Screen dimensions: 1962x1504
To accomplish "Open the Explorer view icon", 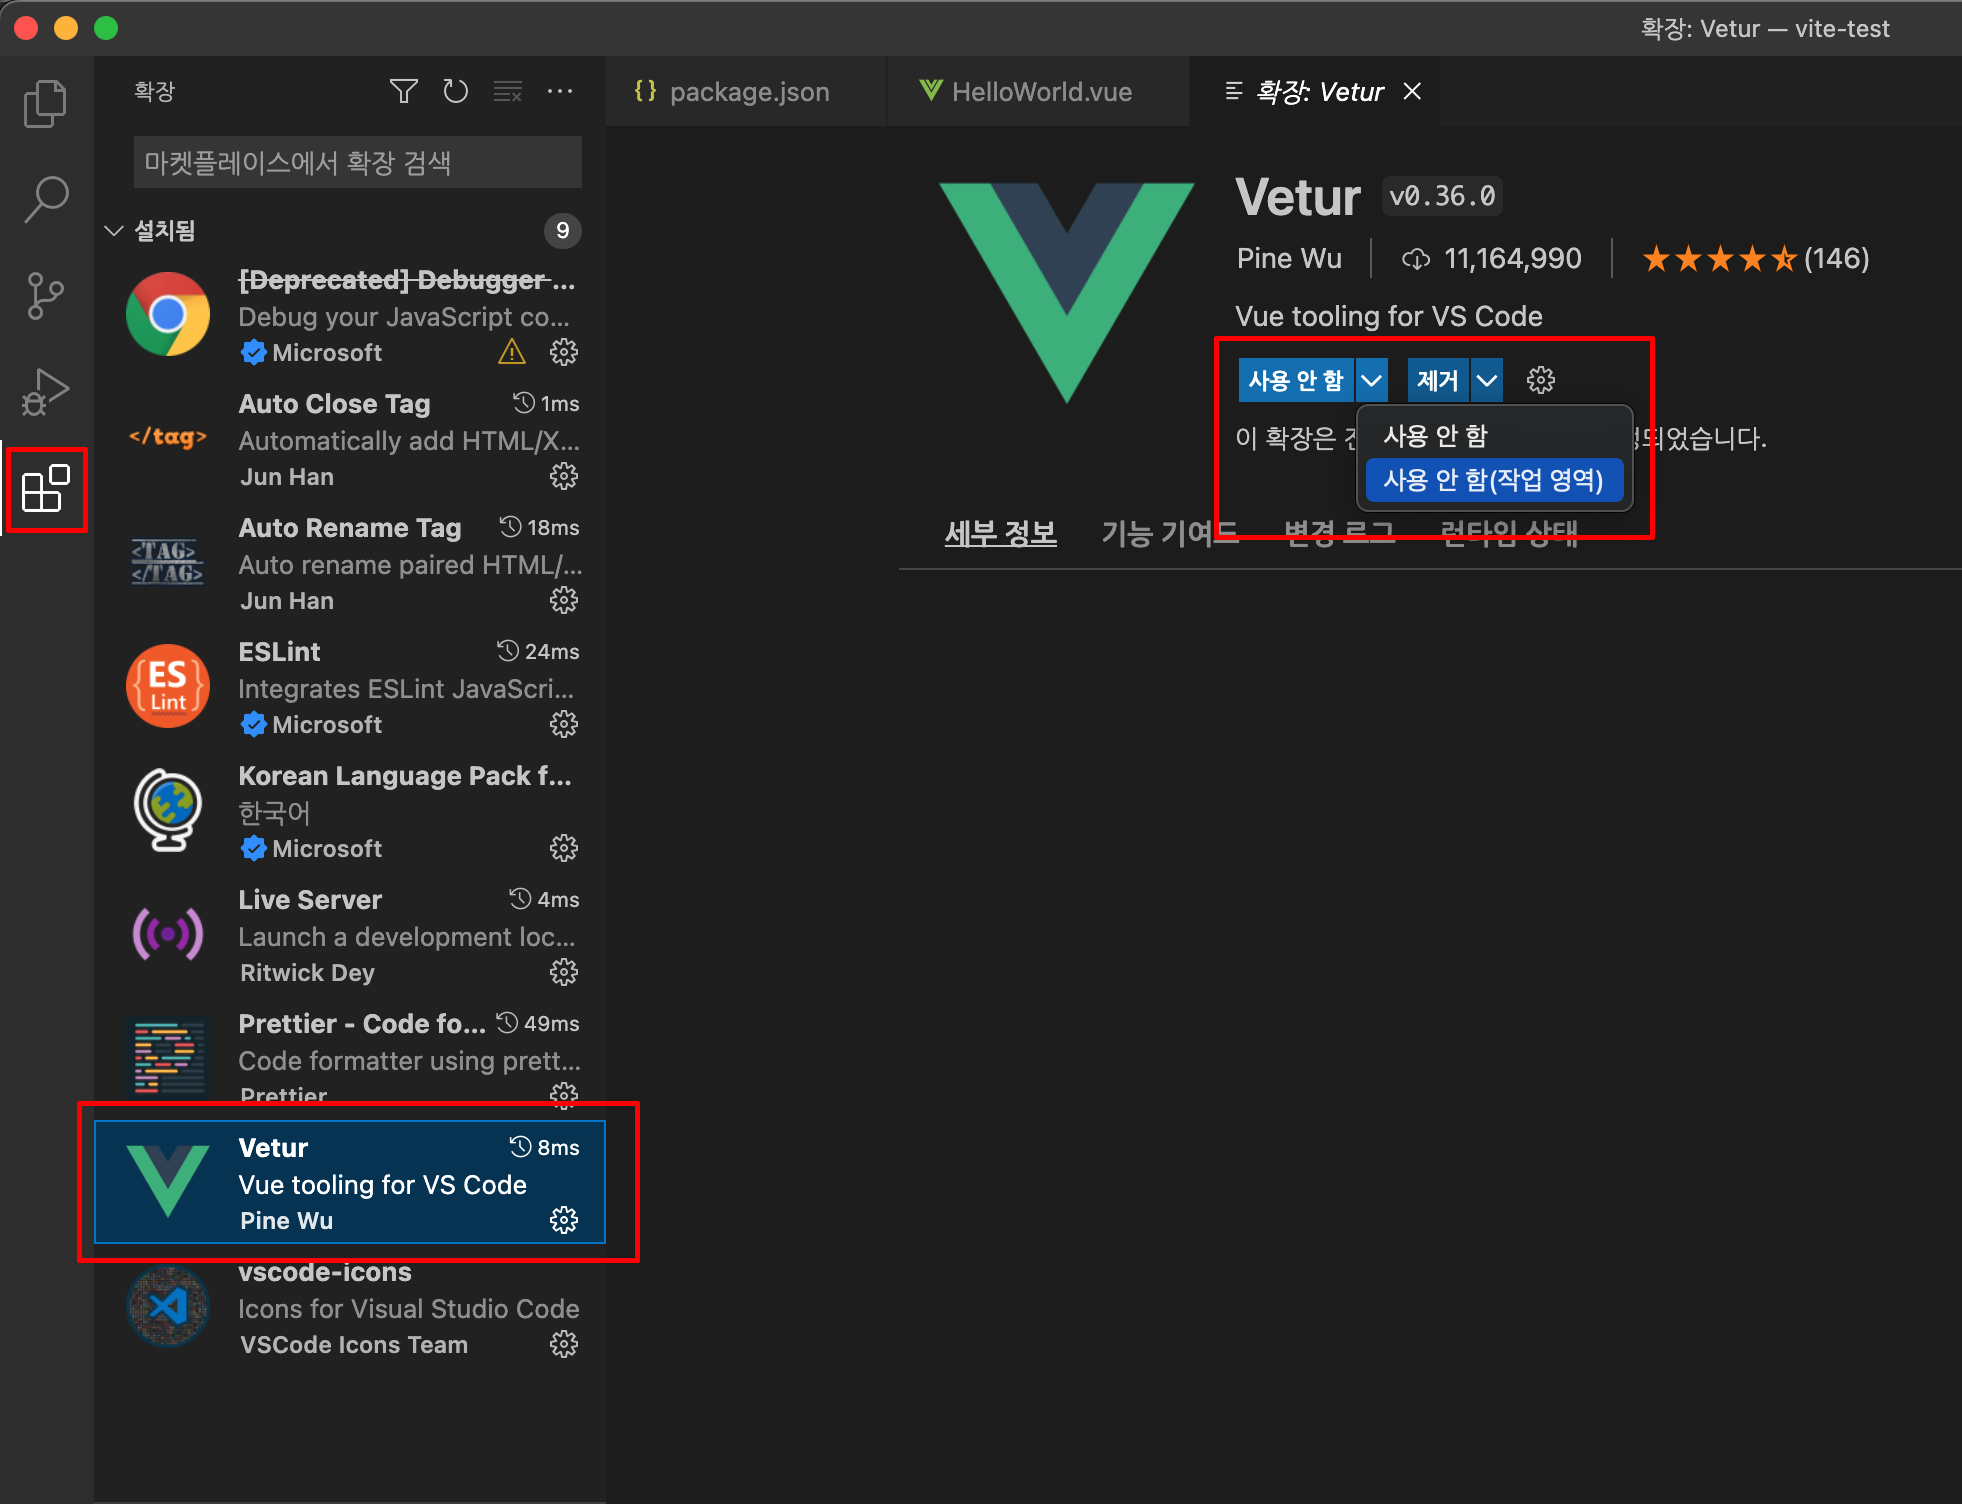I will pos(45,103).
